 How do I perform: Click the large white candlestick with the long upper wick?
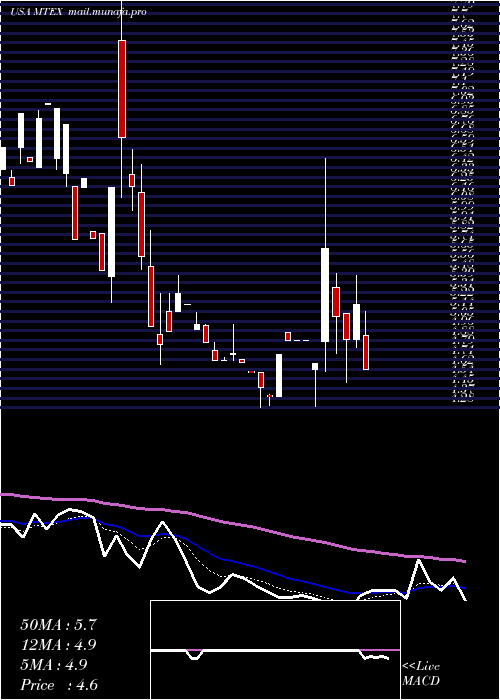click(x=325, y=295)
